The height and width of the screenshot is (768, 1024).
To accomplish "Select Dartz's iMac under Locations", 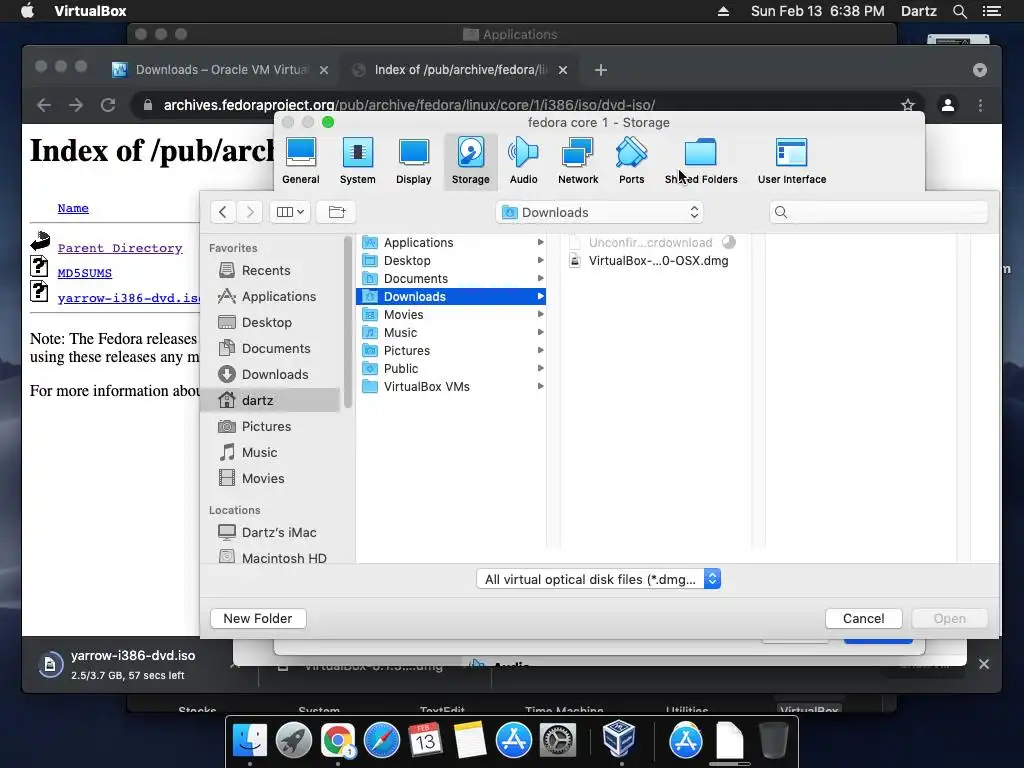I will pyautogui.click(x=270, y=532).
